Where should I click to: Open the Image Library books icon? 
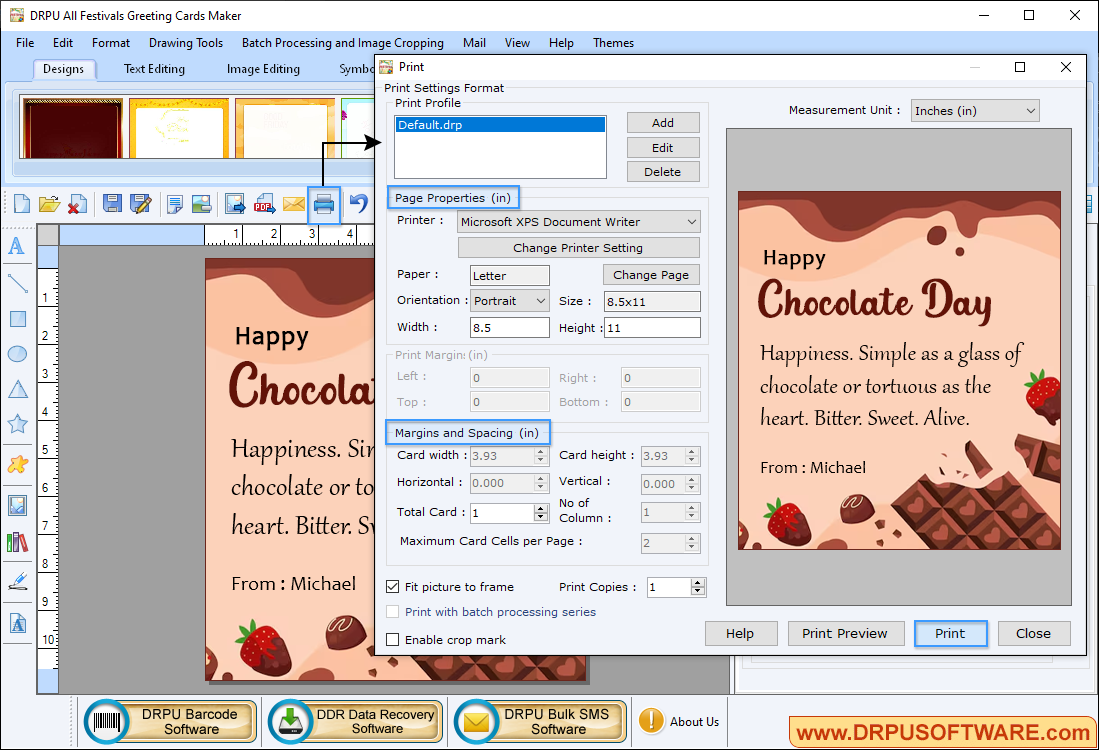17,543
